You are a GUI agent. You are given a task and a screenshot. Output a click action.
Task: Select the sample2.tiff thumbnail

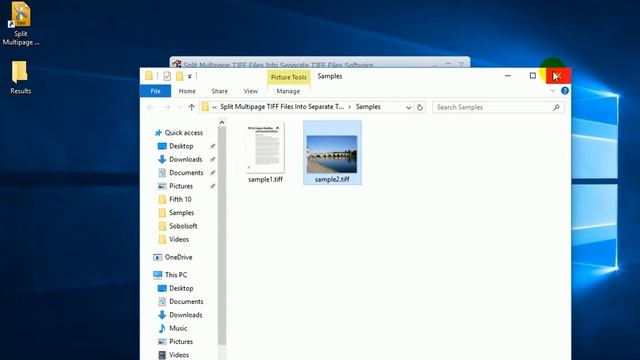tap(332, 154)
